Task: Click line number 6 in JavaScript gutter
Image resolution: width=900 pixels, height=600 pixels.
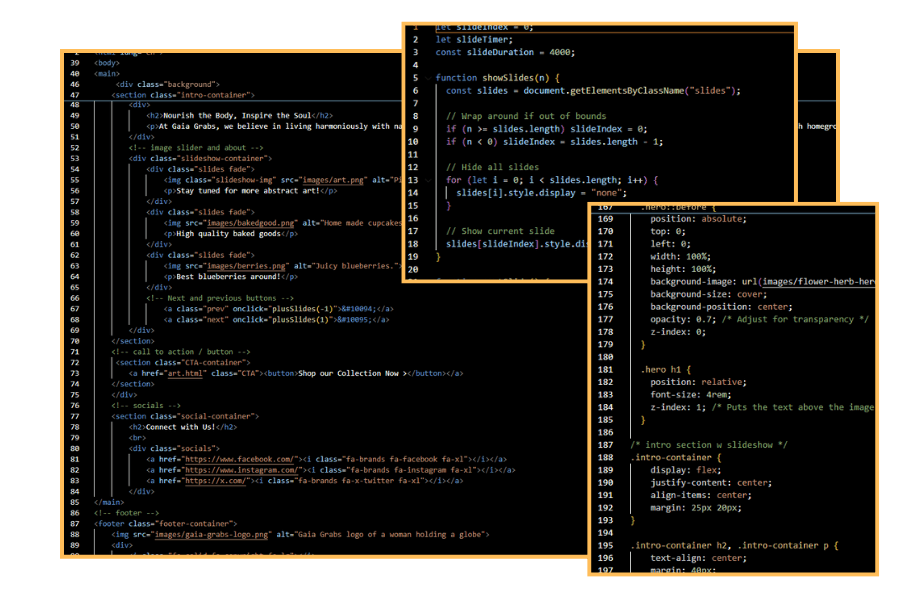Action: [x=415, y=90]
